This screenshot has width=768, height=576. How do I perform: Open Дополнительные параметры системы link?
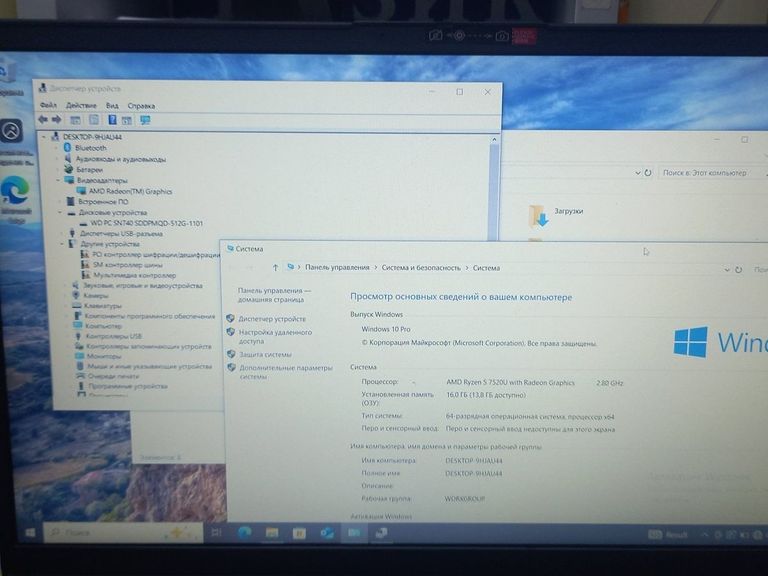pyautogui.click(x=286, y=372)
